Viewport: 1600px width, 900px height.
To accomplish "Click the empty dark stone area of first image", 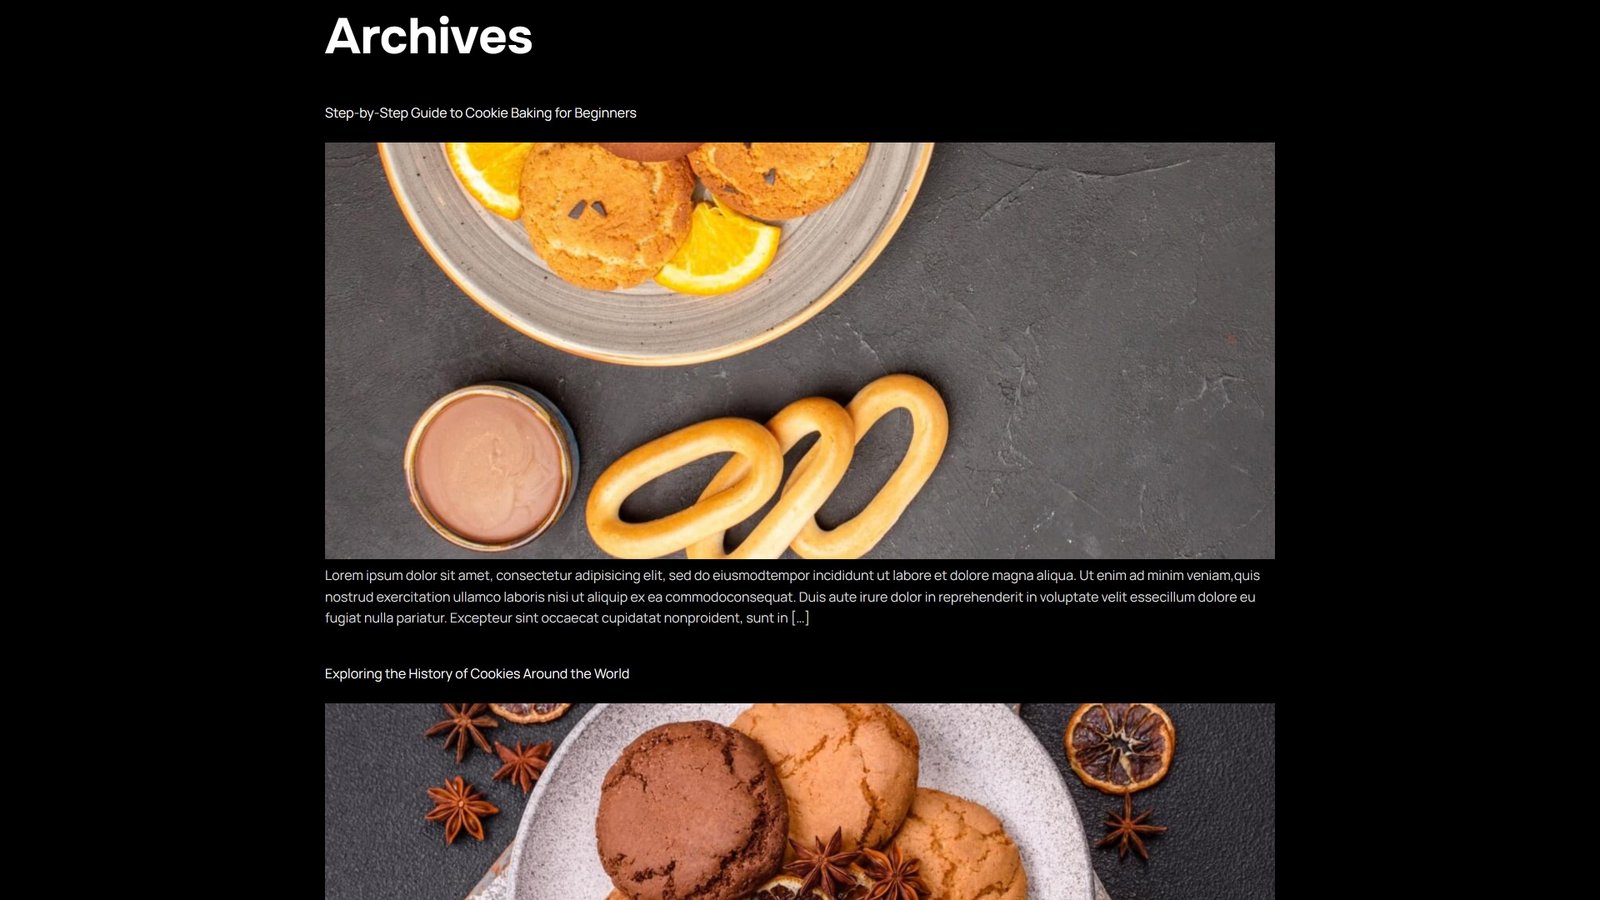I will [1110, 350].
